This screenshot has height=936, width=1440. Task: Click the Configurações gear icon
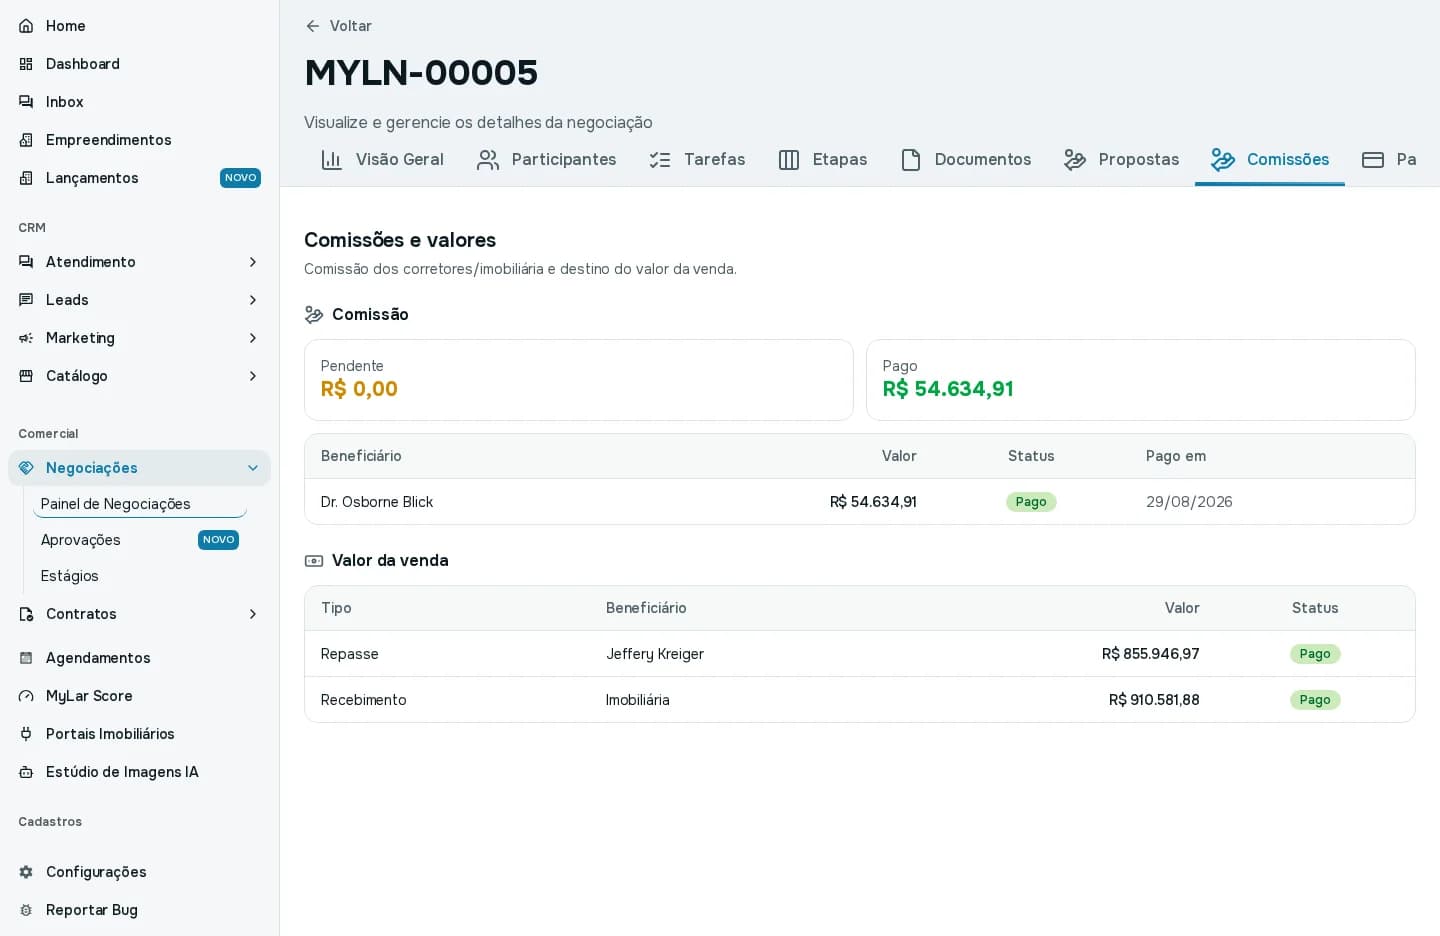pyautogui.click(x=26, y=872)
